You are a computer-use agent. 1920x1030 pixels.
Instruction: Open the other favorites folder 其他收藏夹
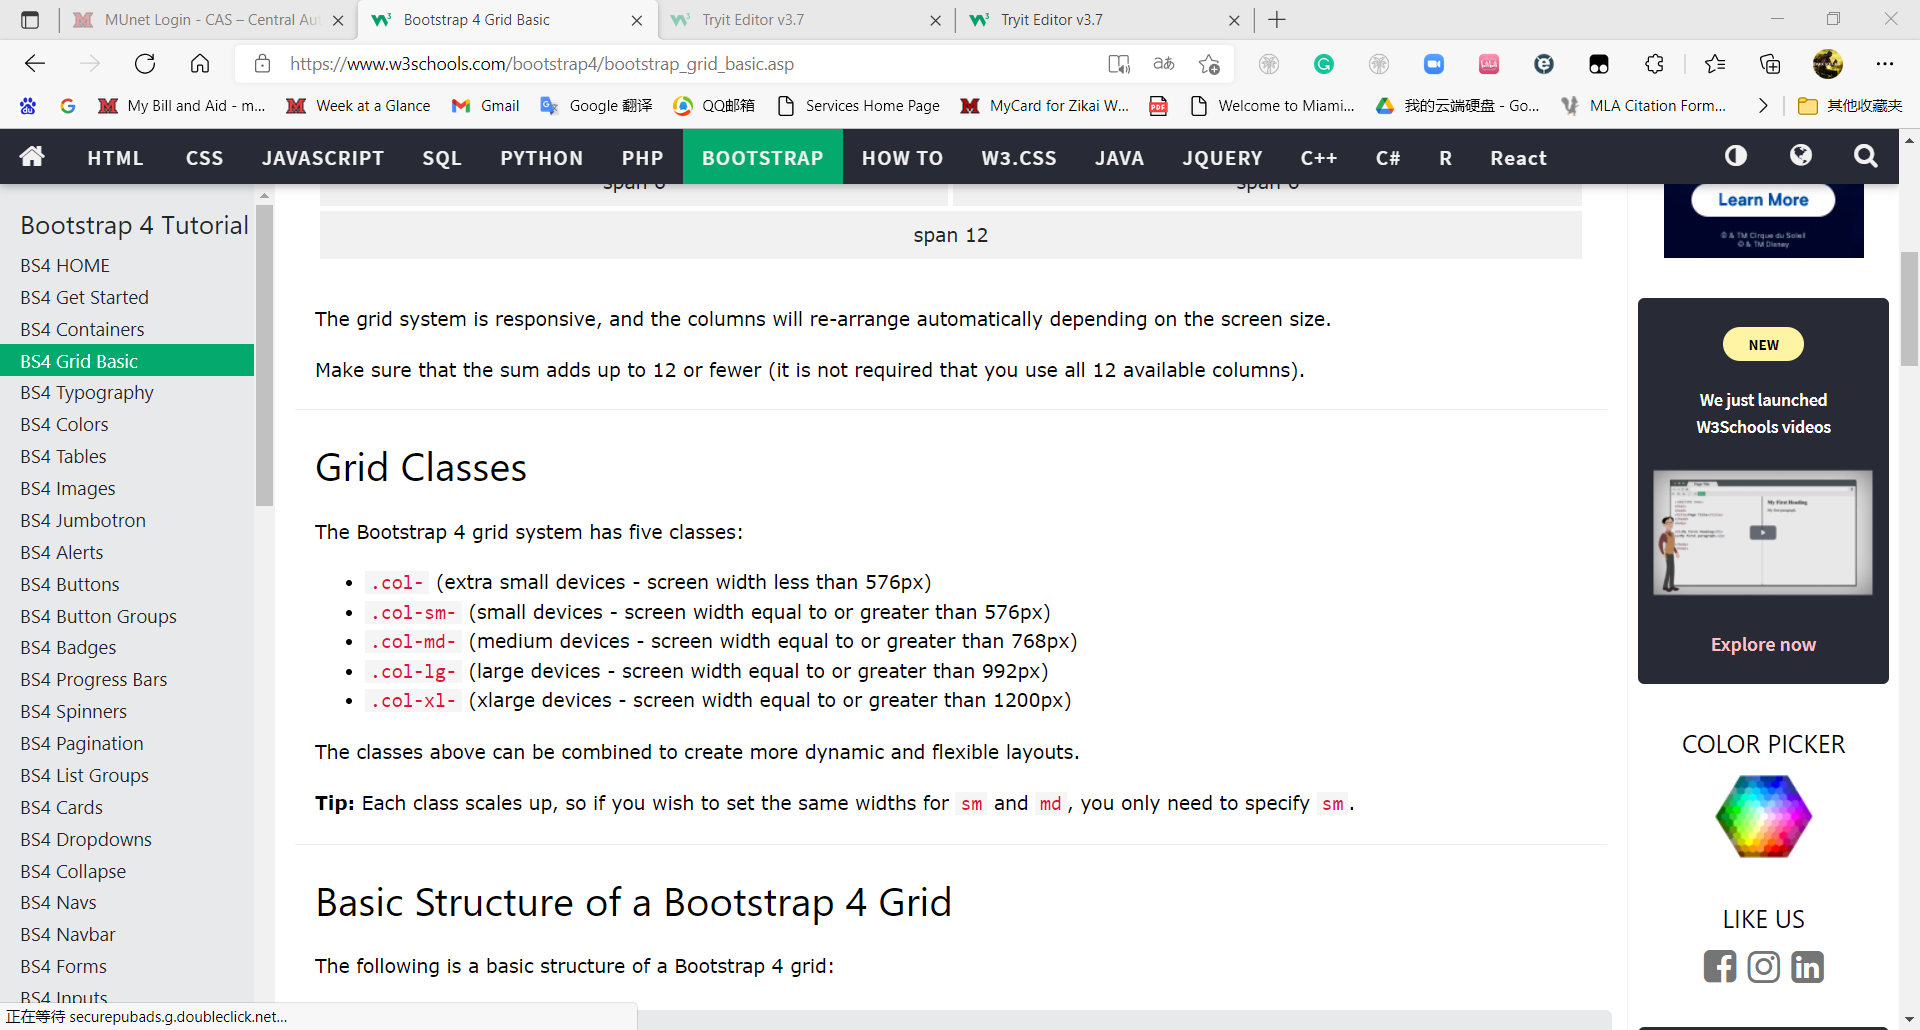pos(1850,106)
